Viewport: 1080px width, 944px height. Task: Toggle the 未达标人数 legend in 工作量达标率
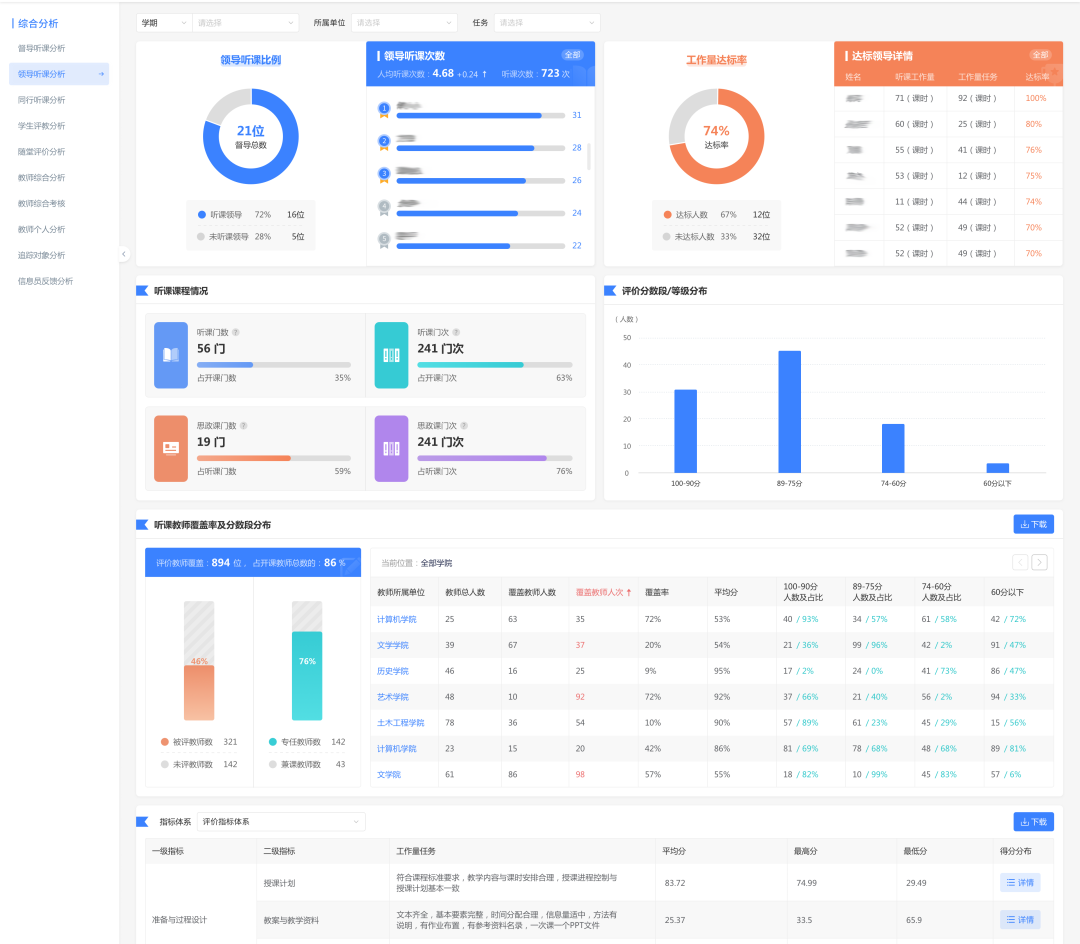694,237
